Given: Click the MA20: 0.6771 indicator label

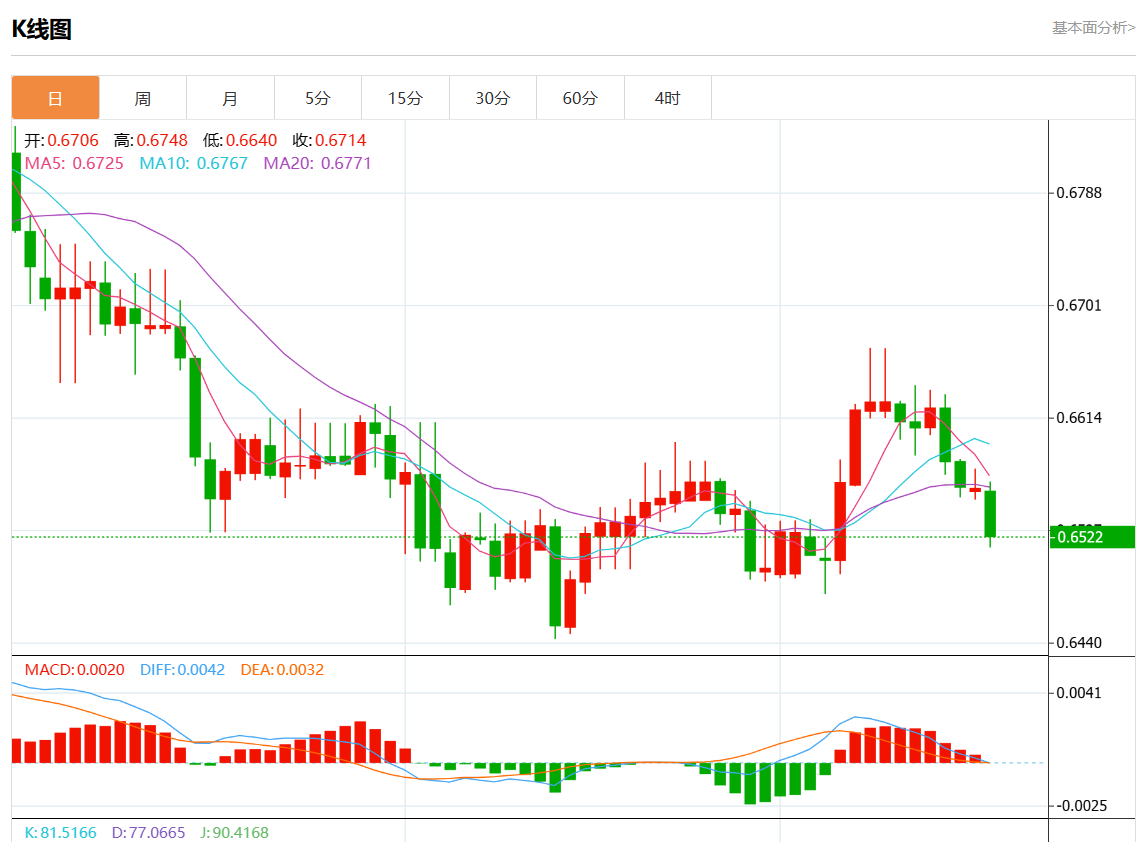Looking at the screenshot, I should [318, 163].
